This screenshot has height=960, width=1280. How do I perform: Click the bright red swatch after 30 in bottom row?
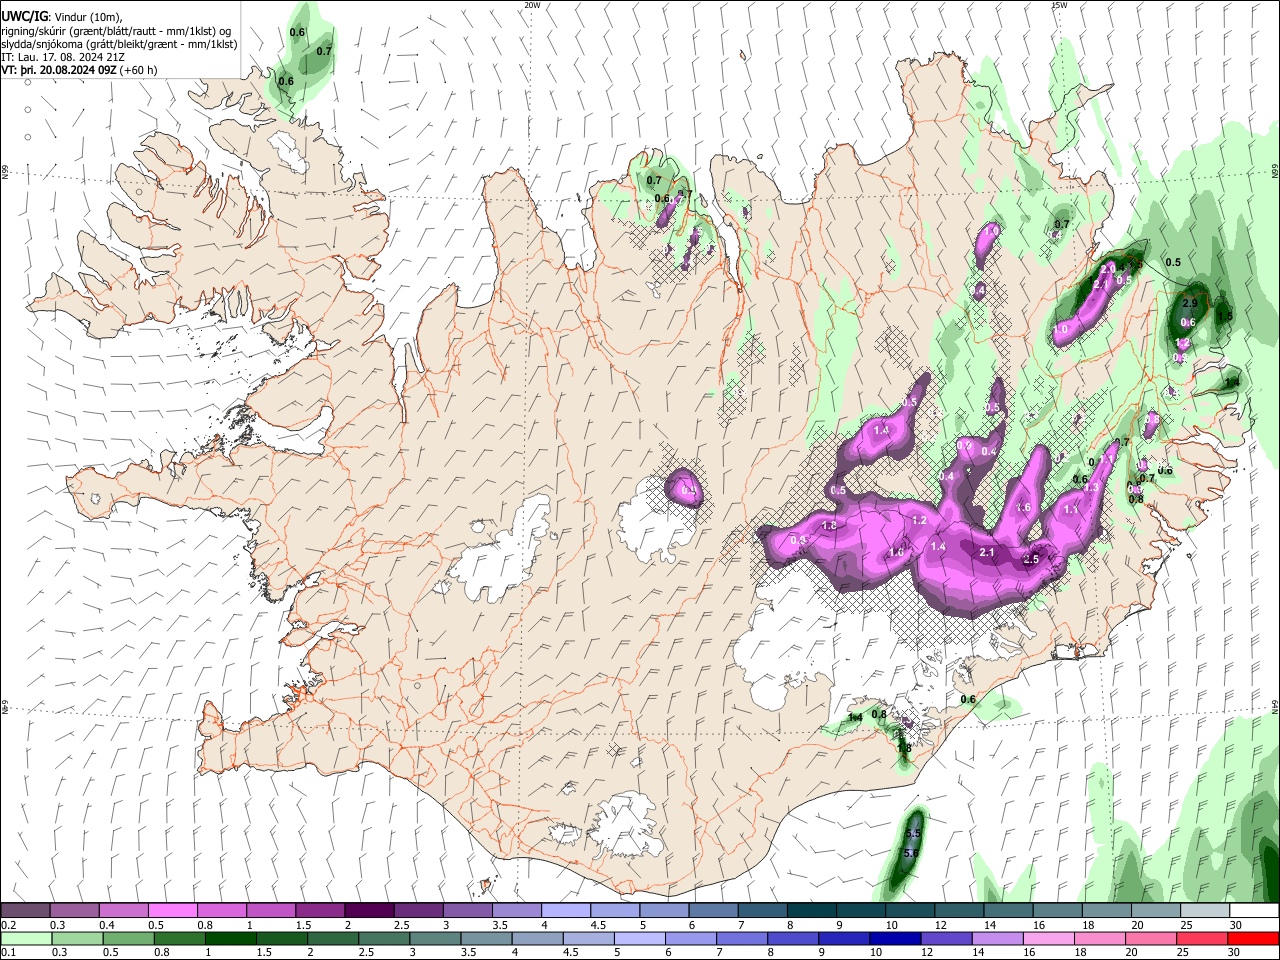1254,938
